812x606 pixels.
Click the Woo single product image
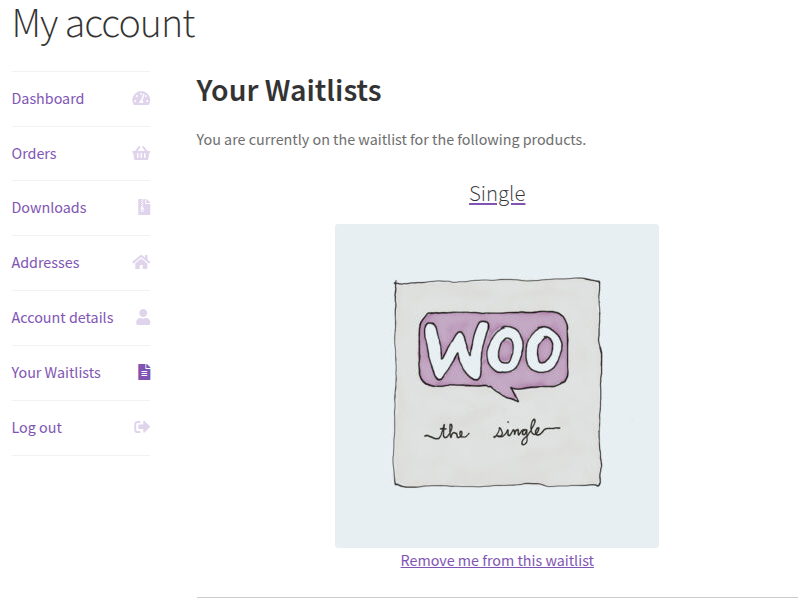click(497, 385)
